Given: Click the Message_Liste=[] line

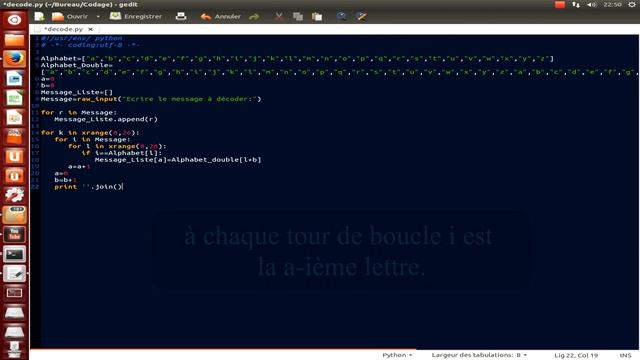Looking at the screenshot, I should coord(76,93).
